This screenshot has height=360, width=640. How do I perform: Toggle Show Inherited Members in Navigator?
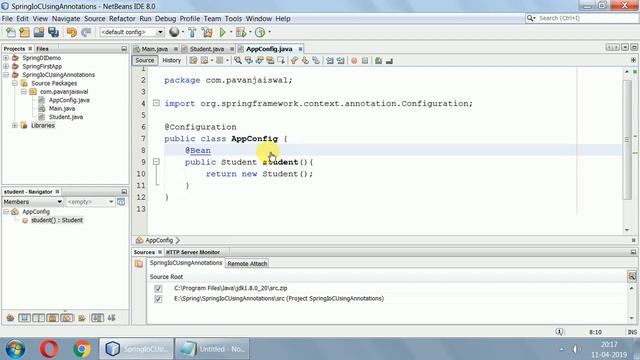pos(10,318)
